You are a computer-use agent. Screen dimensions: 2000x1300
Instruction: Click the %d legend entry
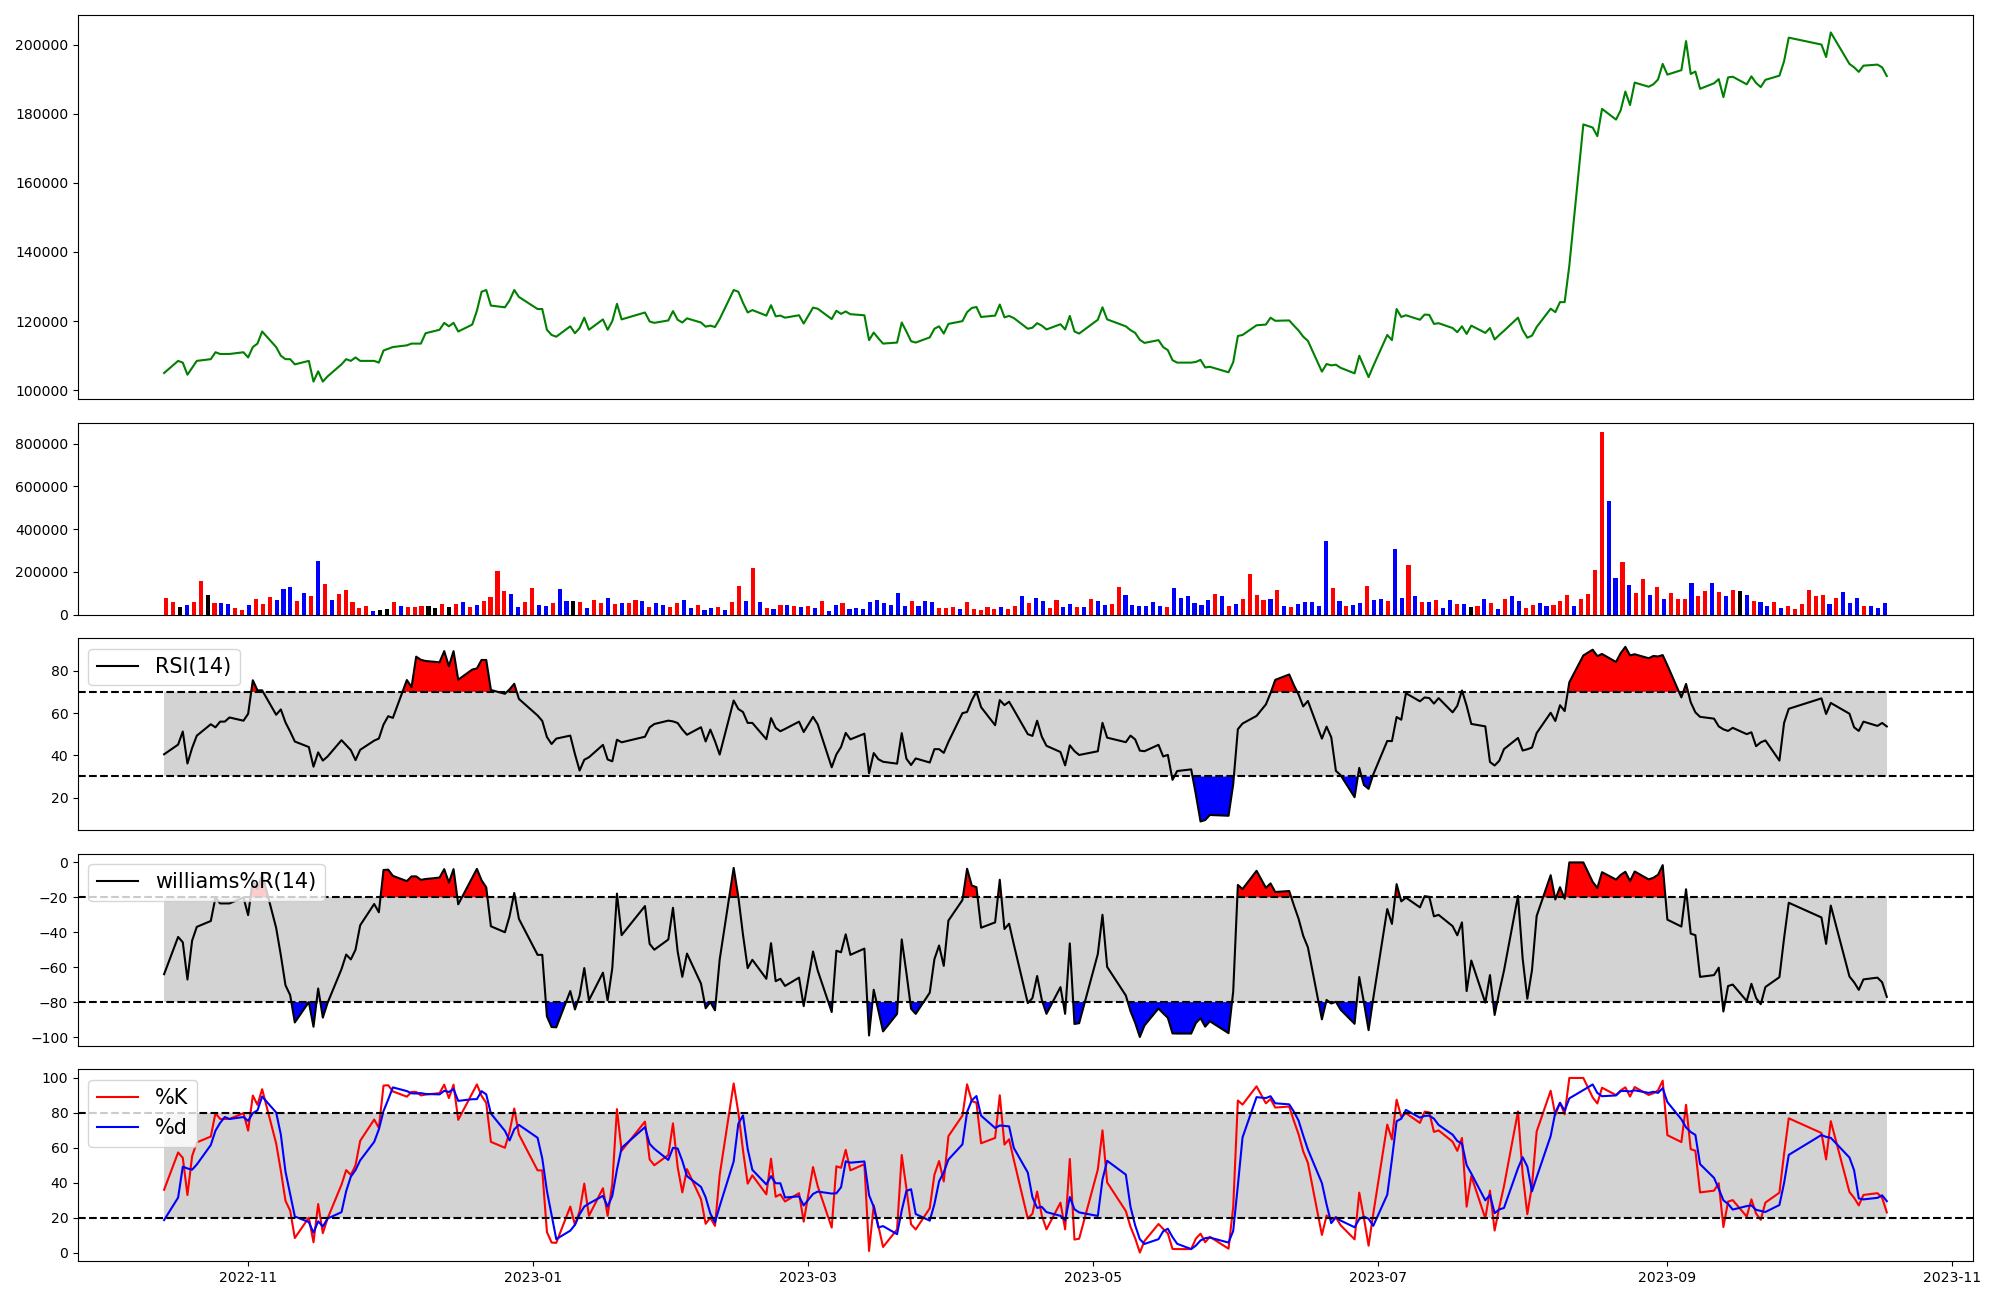coord(171,1127)
